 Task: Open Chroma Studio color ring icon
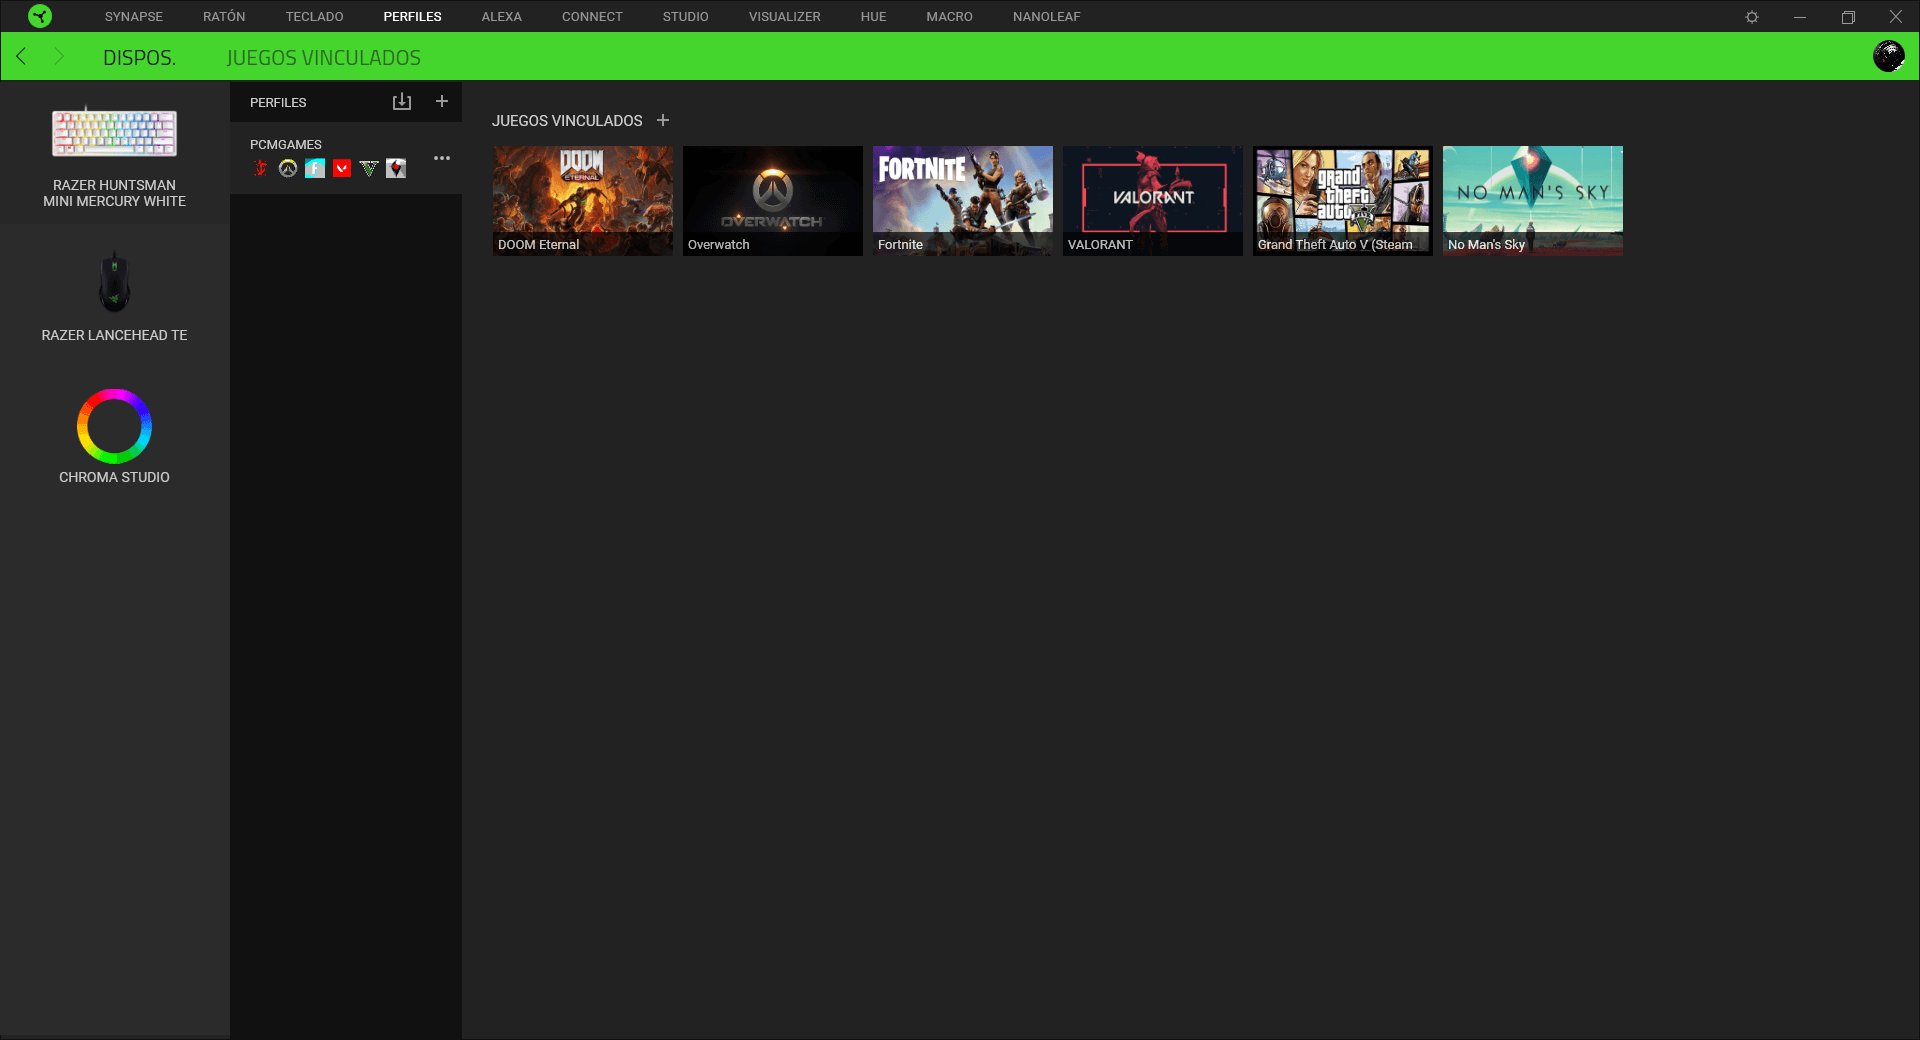pyautogui.click(x=114, y=426)
